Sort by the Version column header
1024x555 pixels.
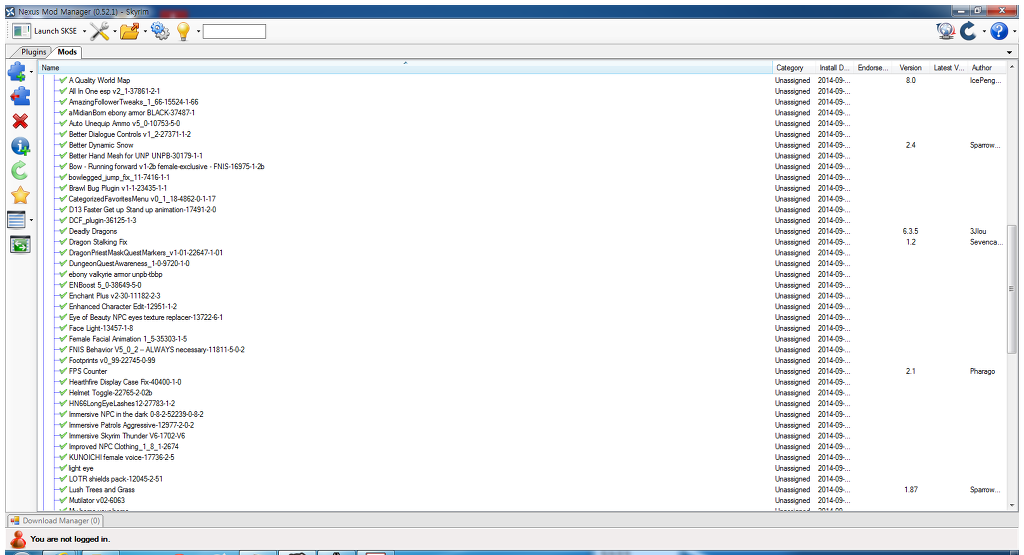click(910, 67)
